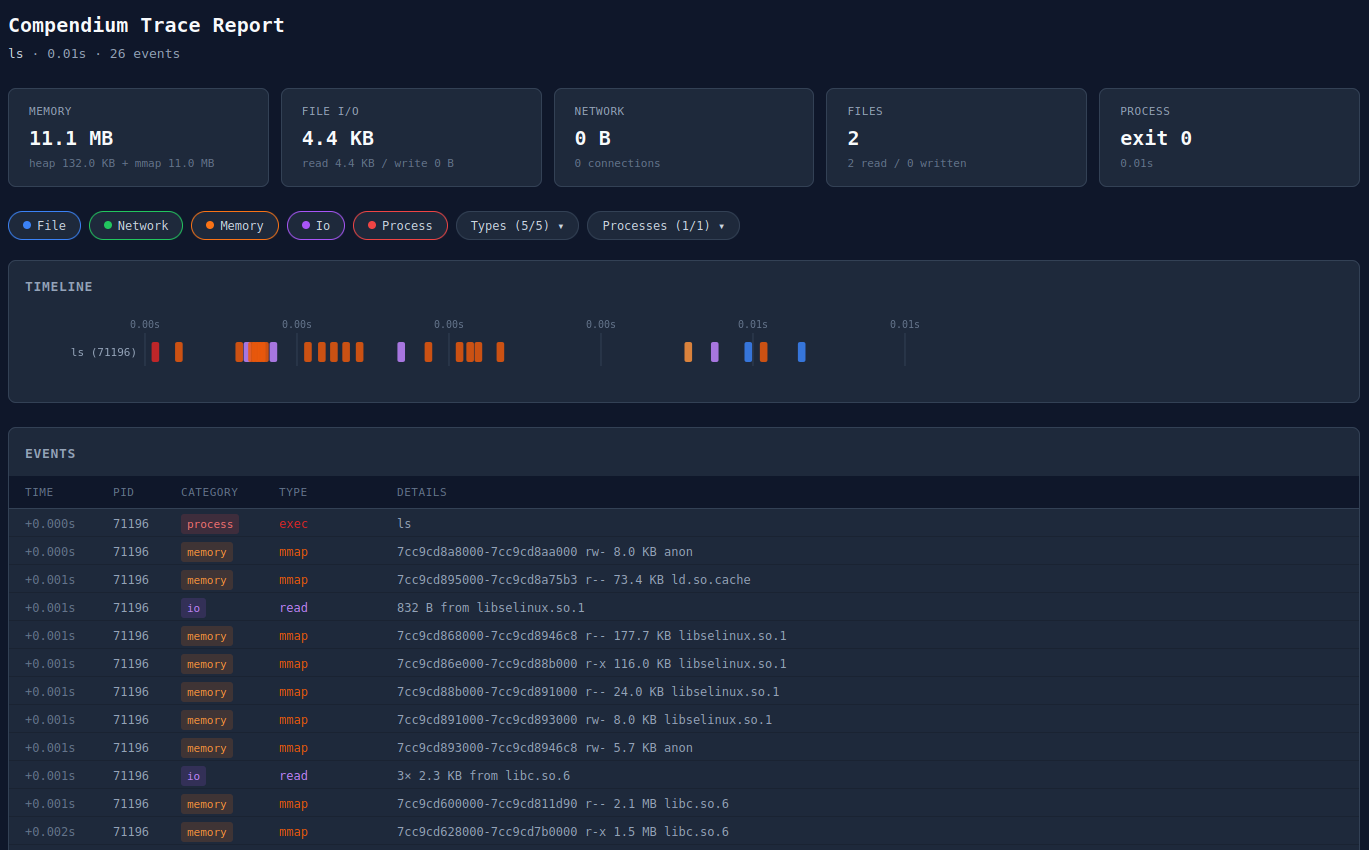Toggle the Process filter pill
The image size is (1369, 850).
pyautogui.click(x=399, y=226)
